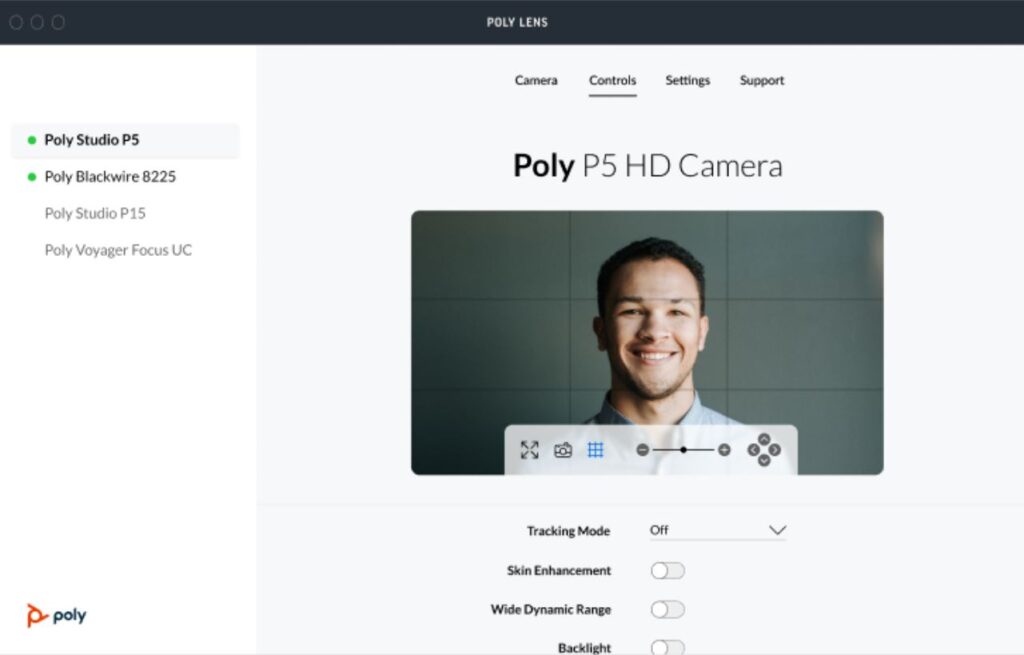
Task: Select Poly Voyager Focus UC device
Action: 118,250
